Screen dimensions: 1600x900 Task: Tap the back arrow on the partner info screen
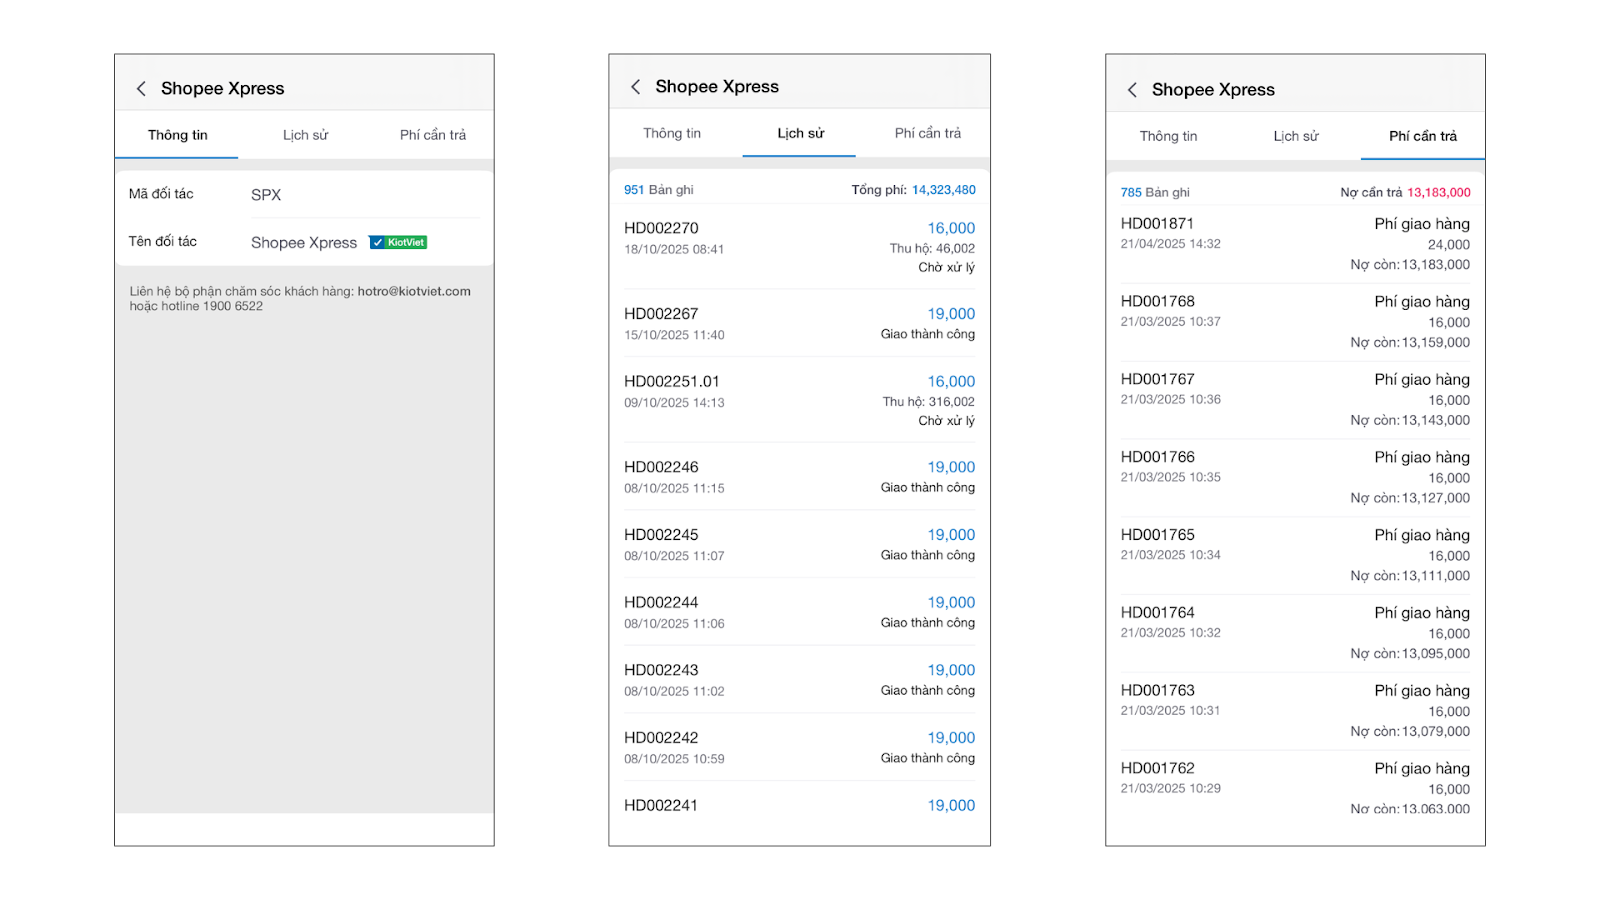[x=141, y=89]
